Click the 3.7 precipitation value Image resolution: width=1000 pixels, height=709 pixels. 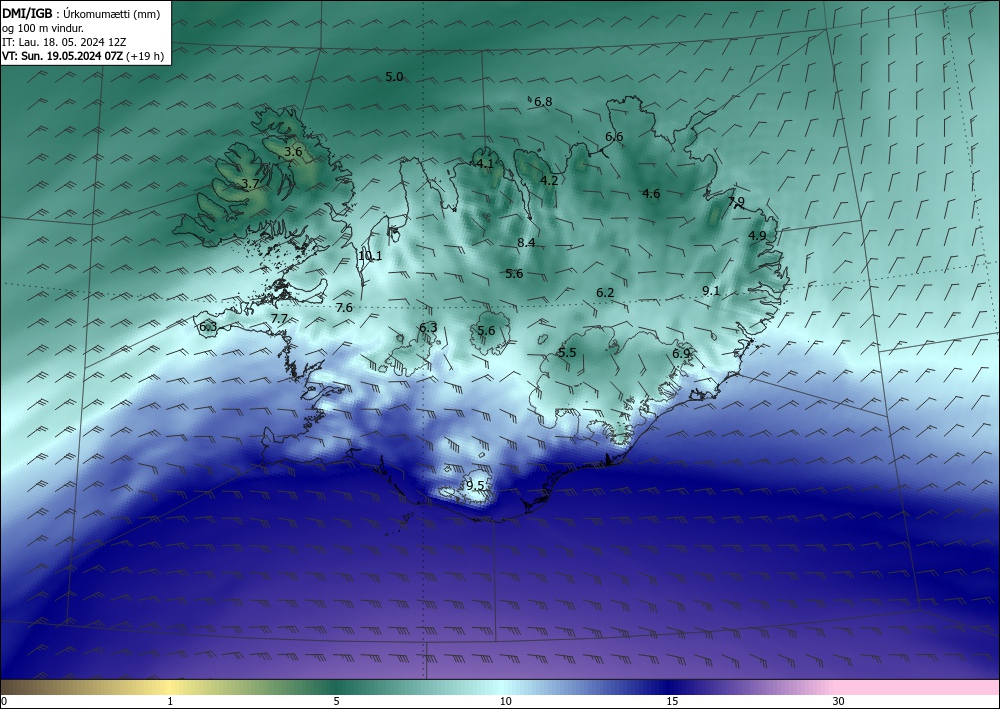coord(251,184)
